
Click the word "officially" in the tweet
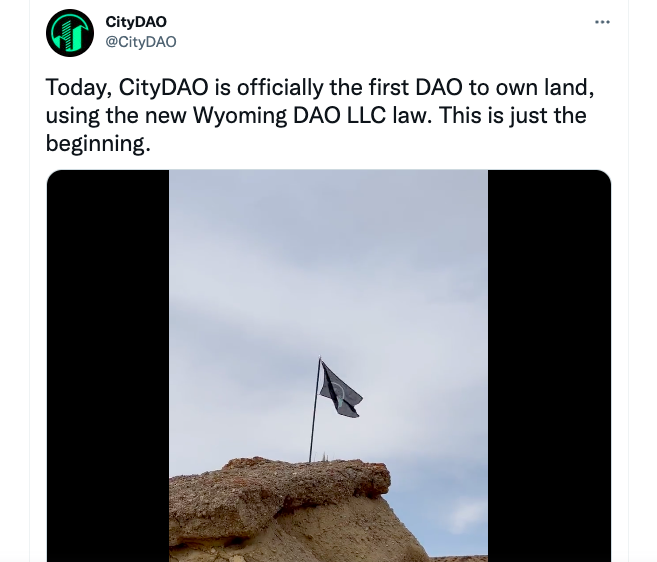280,87
